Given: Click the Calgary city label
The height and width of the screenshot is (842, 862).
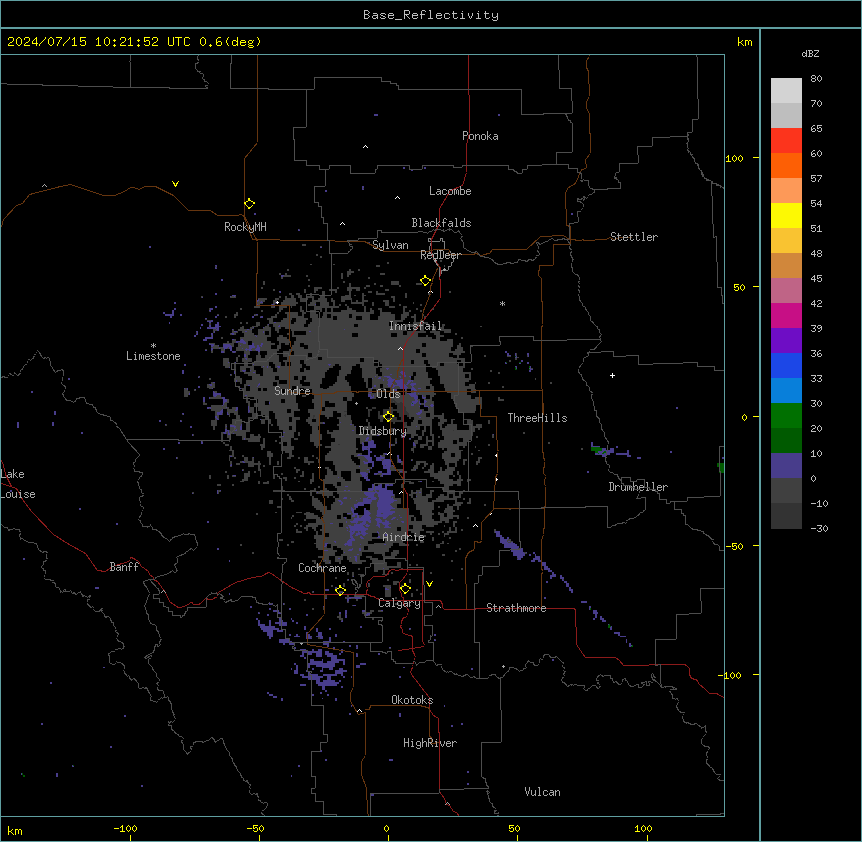Looking at the screenshot, I should pyautogui.click(x=399, y=603).
